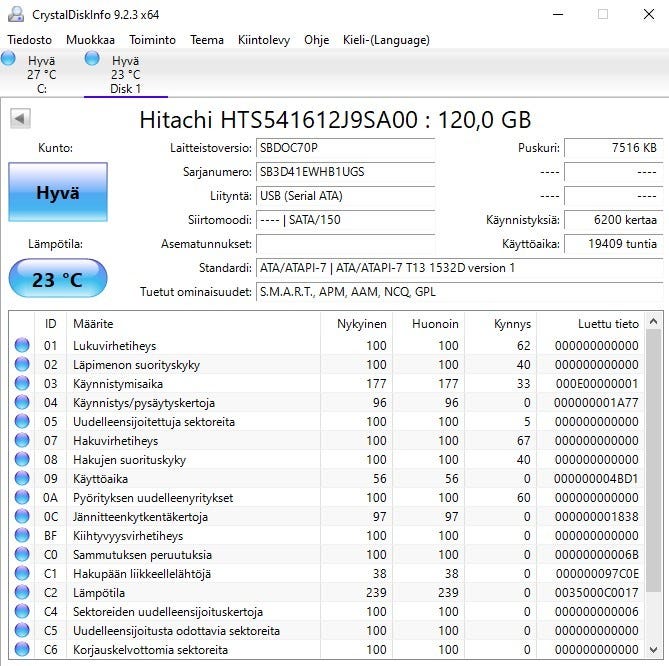669x666 pixels.
Task: Click the Siirtomoodi field SATA/150
Action: pyautogui.click(x=346, y=220)
